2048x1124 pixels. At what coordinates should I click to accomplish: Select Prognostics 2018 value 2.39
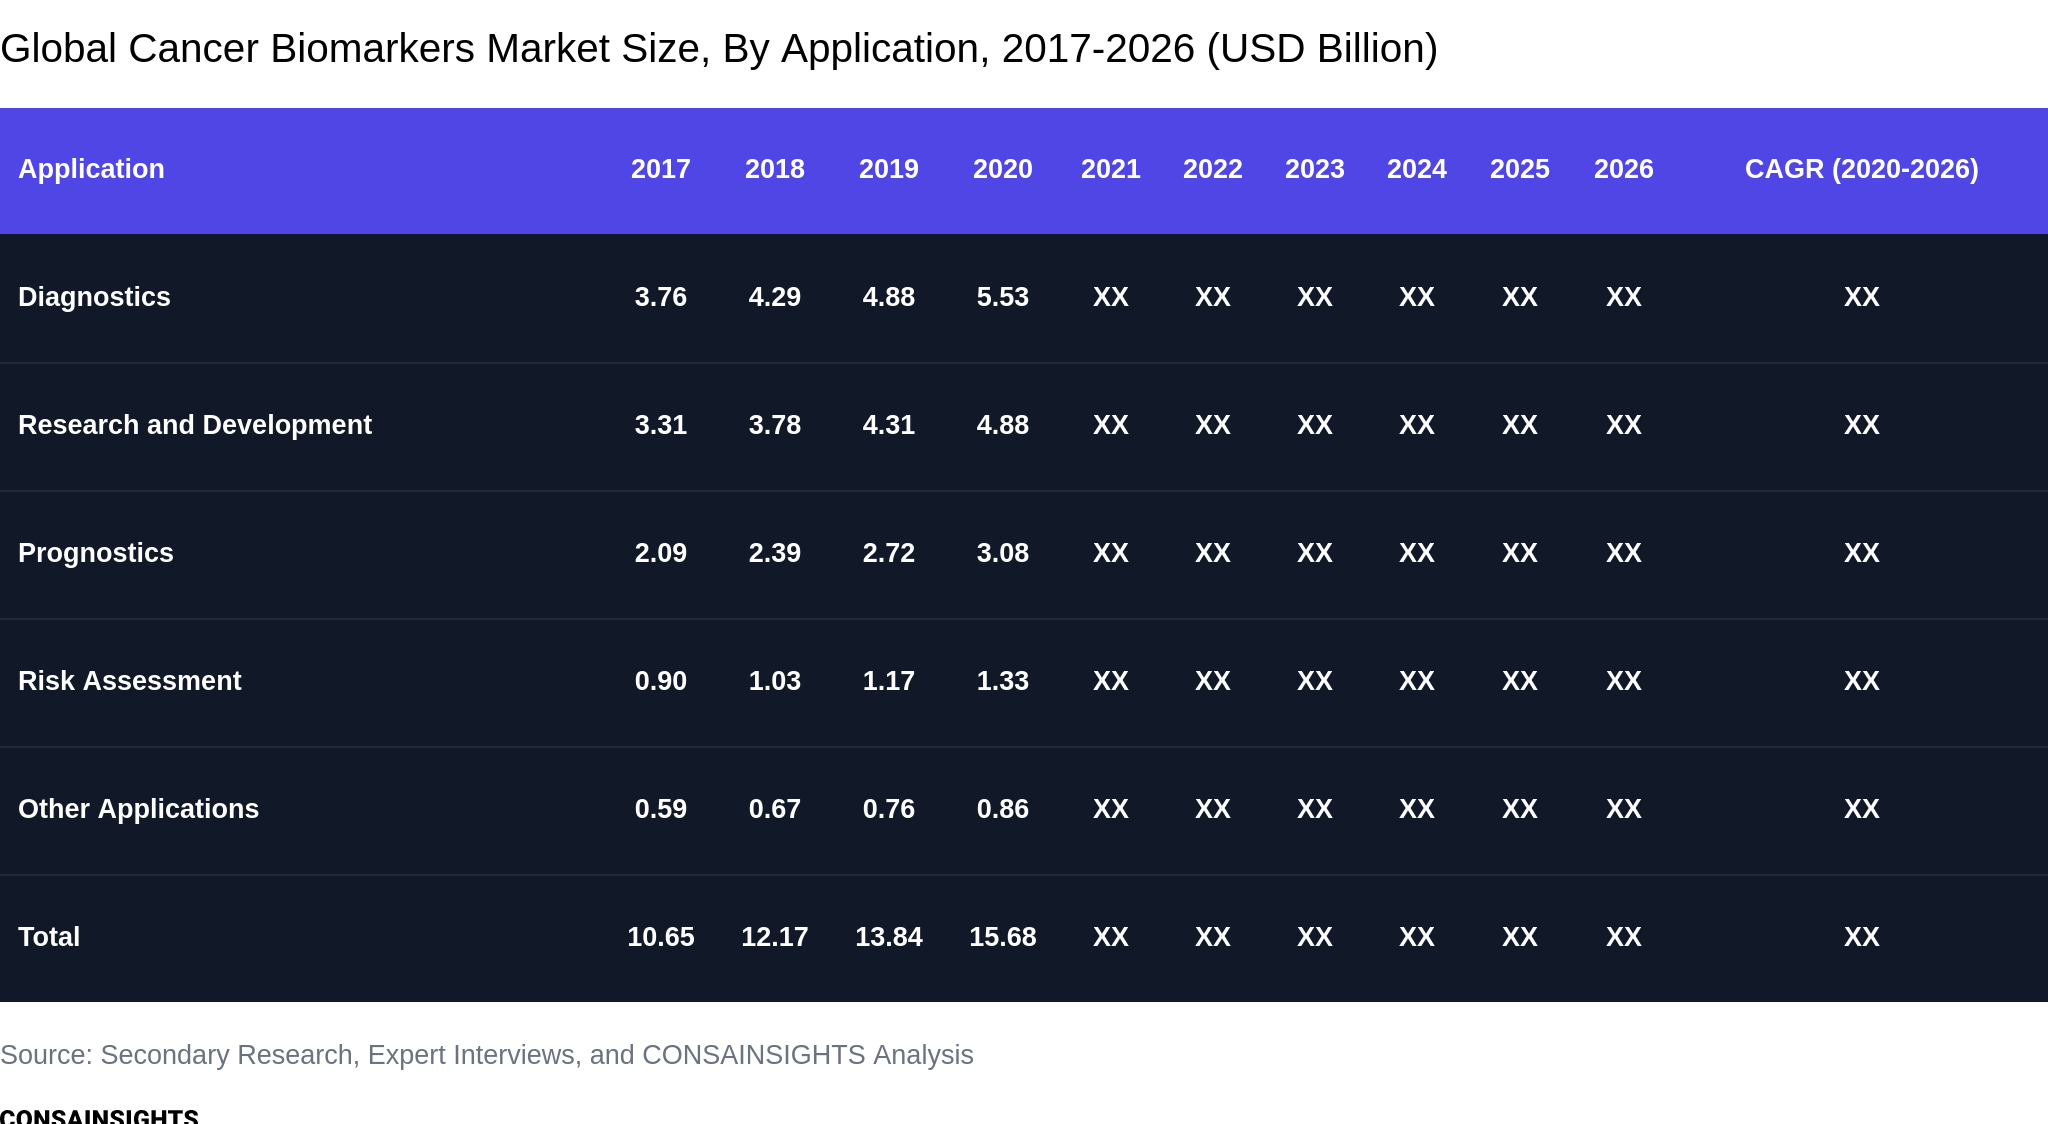coord(775,553)
